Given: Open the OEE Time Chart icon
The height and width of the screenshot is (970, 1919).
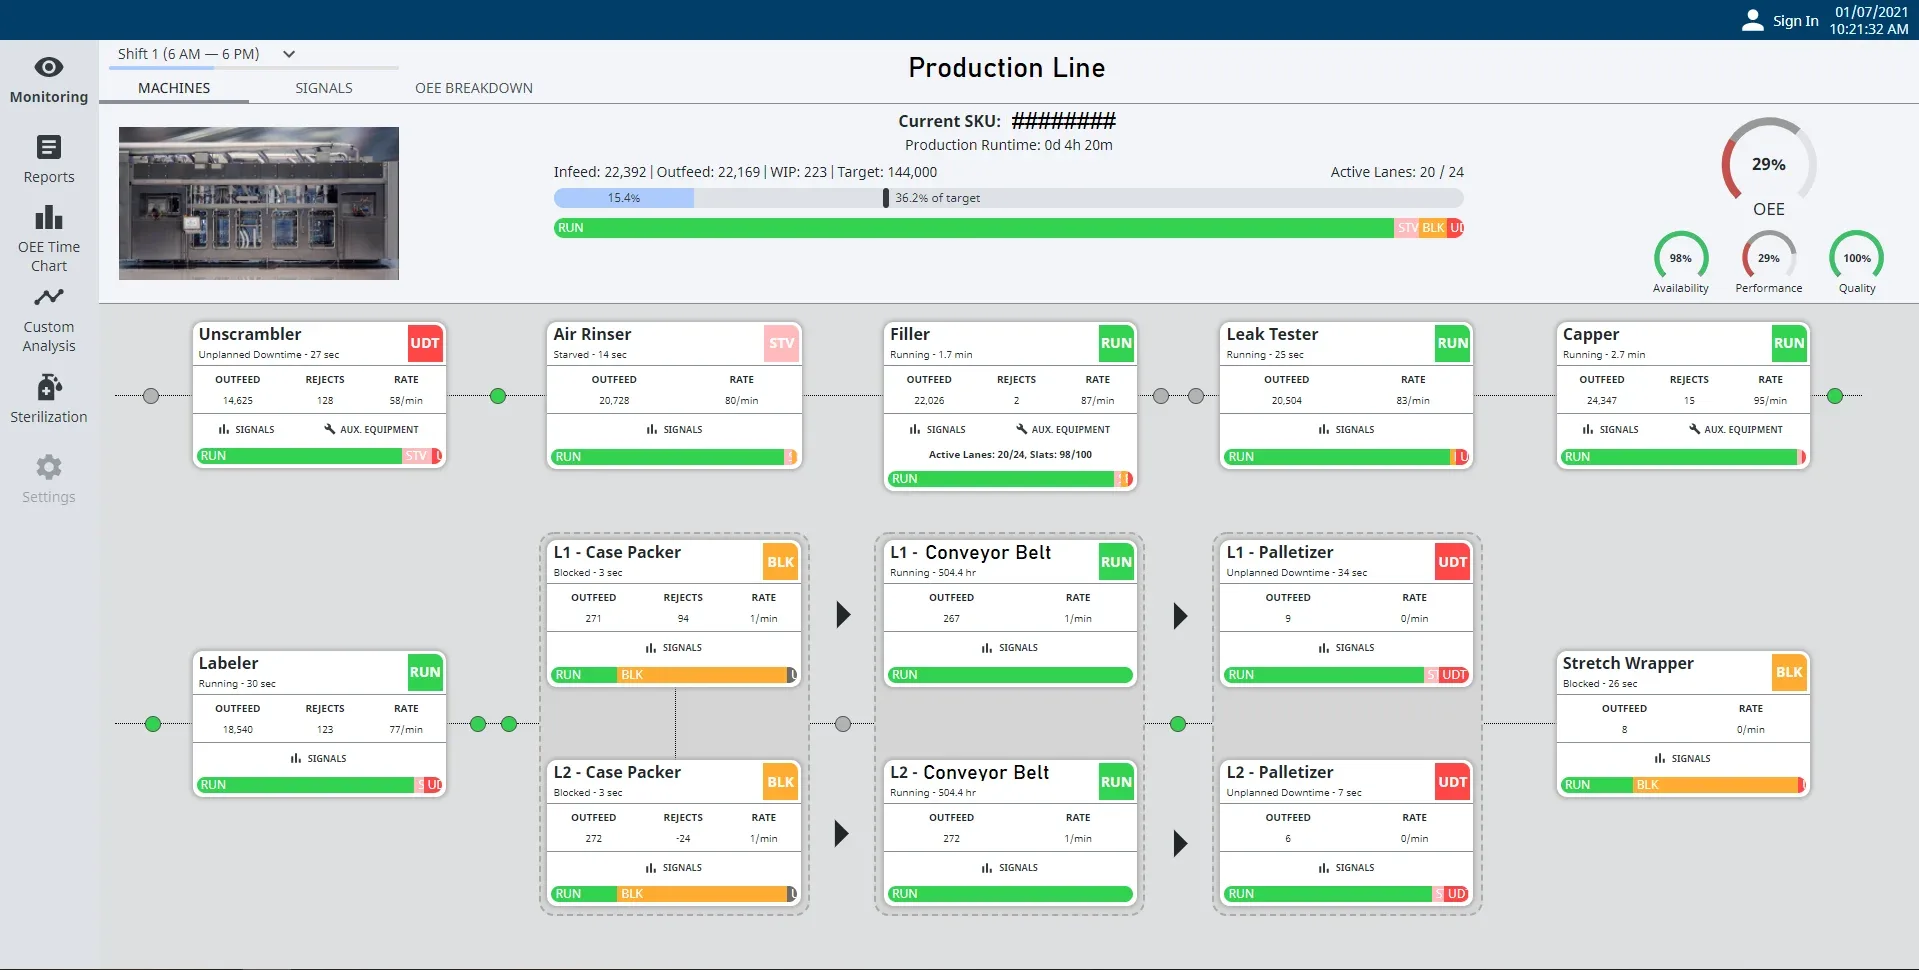Looking at the screenshot, I should coord(49,217).
